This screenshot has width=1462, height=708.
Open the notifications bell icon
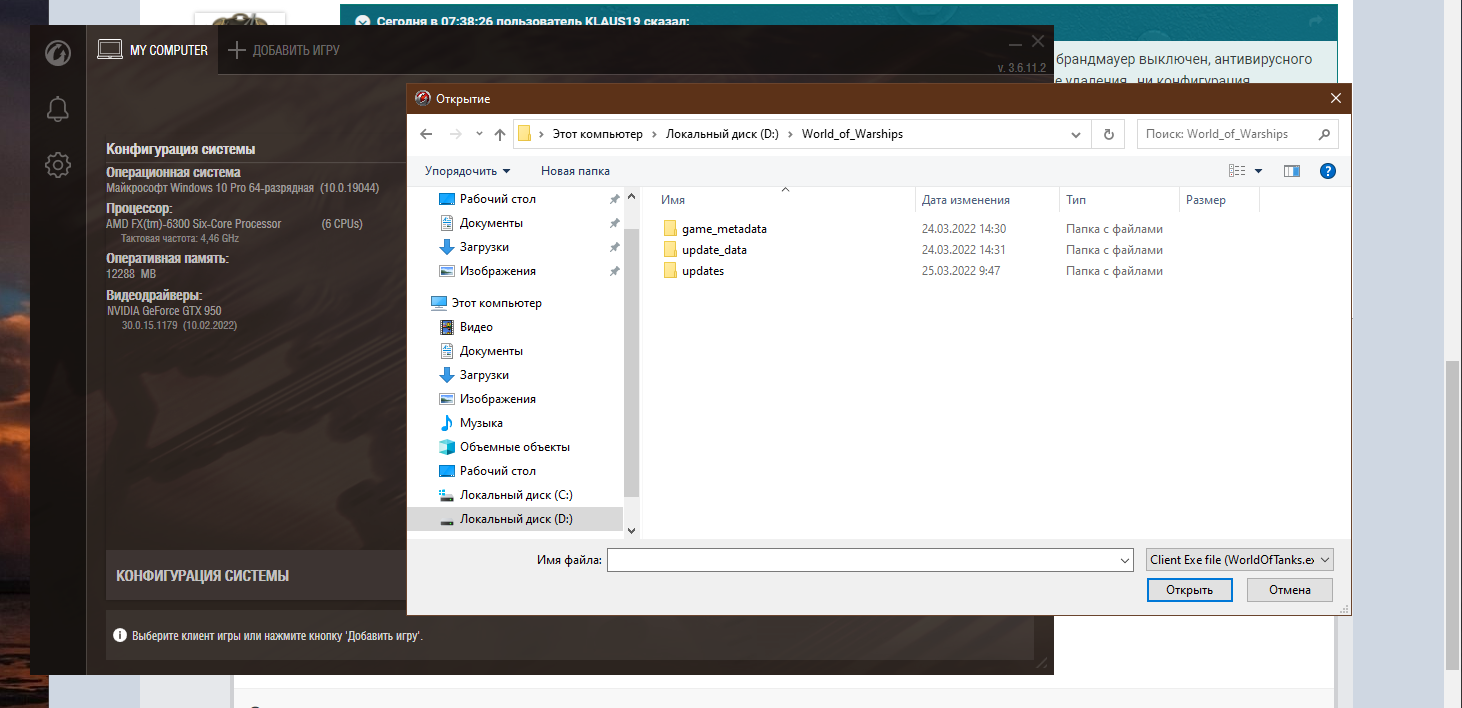[x=58, y=109]
